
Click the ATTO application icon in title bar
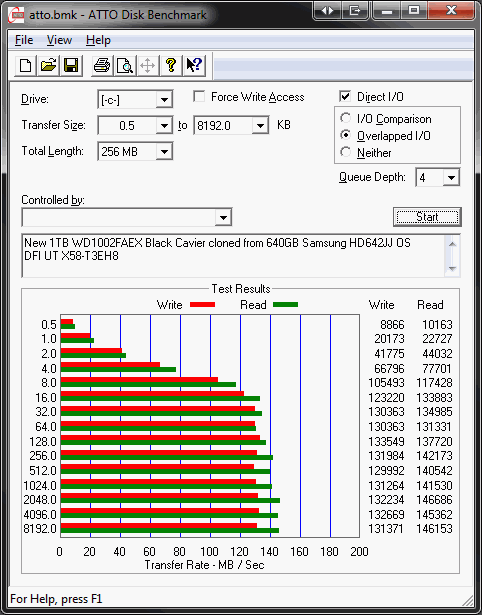[x=16, y=15]
